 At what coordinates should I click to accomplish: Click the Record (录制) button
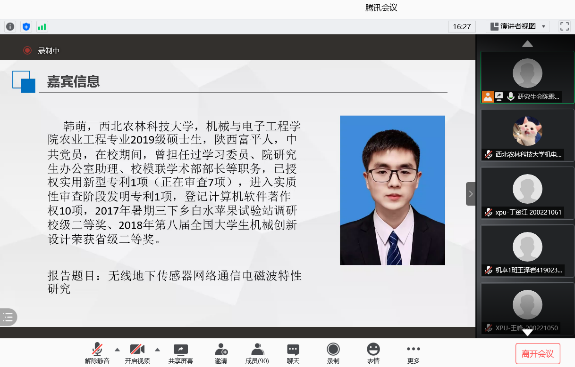tap(333, 353)
